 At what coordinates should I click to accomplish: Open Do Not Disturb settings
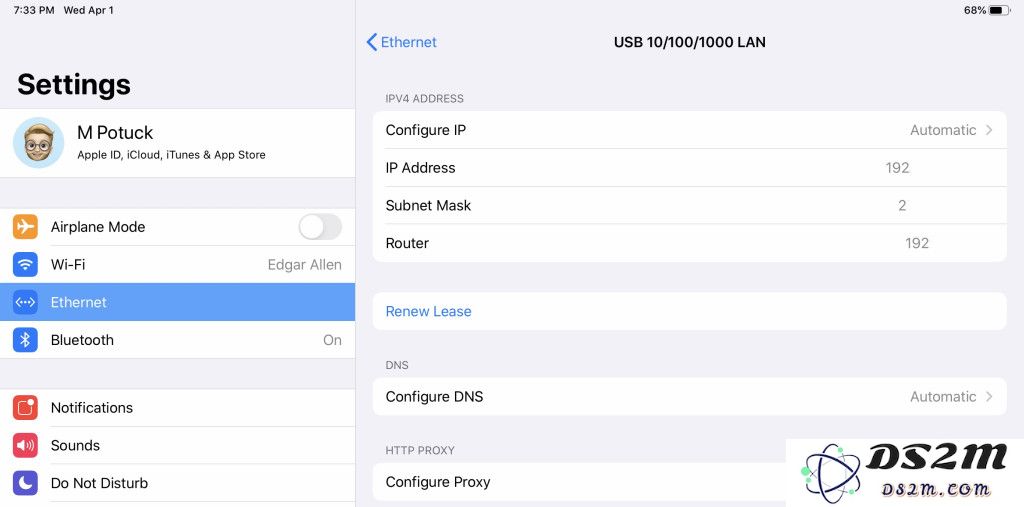pyautogui.click(x=178, y=483)
